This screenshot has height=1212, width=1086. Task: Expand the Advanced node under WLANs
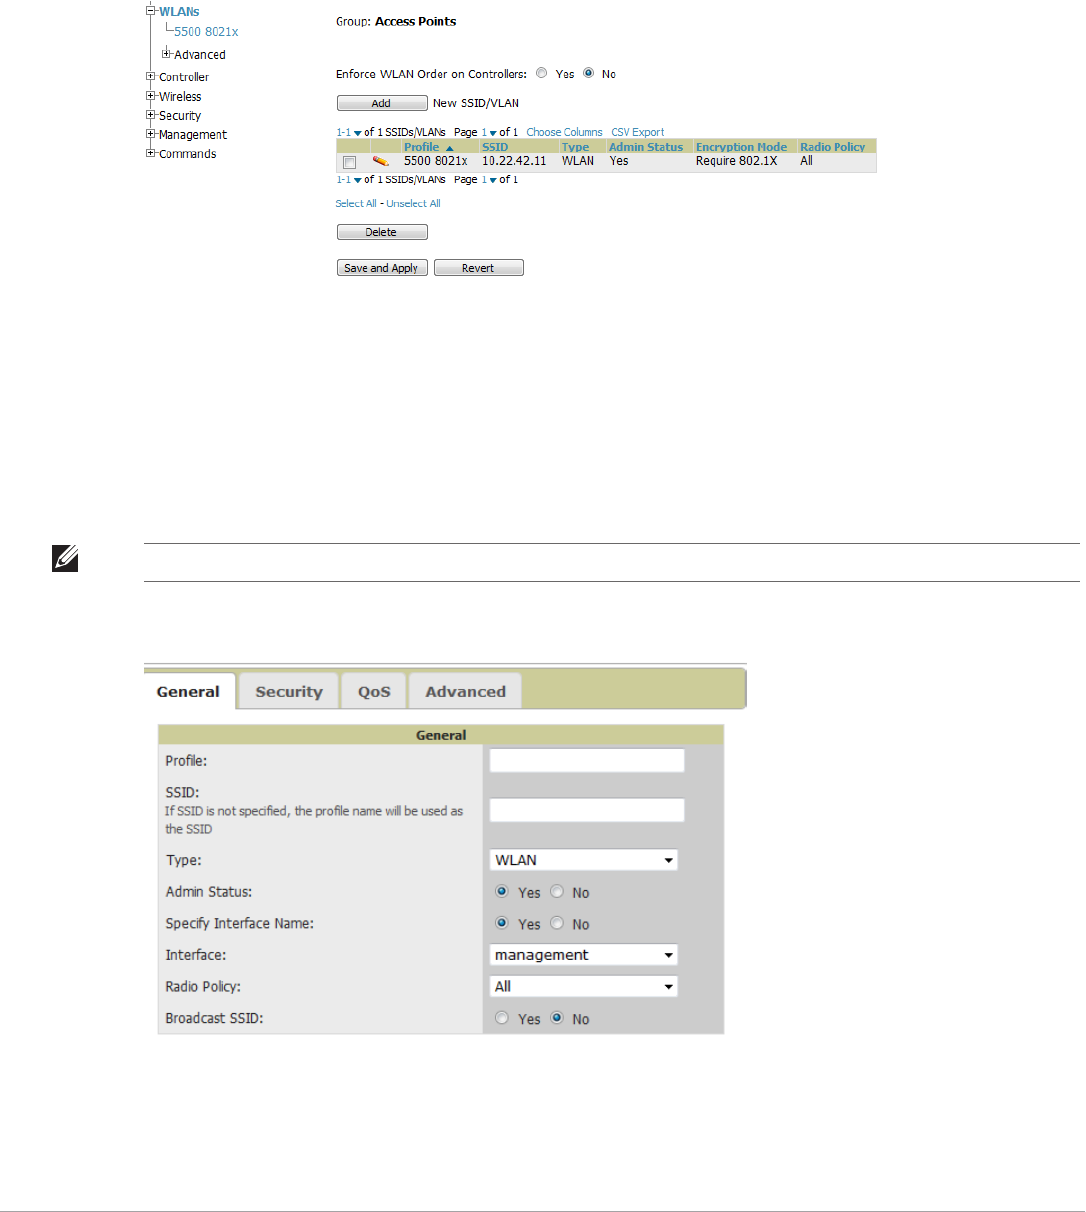tap(167, 54)
